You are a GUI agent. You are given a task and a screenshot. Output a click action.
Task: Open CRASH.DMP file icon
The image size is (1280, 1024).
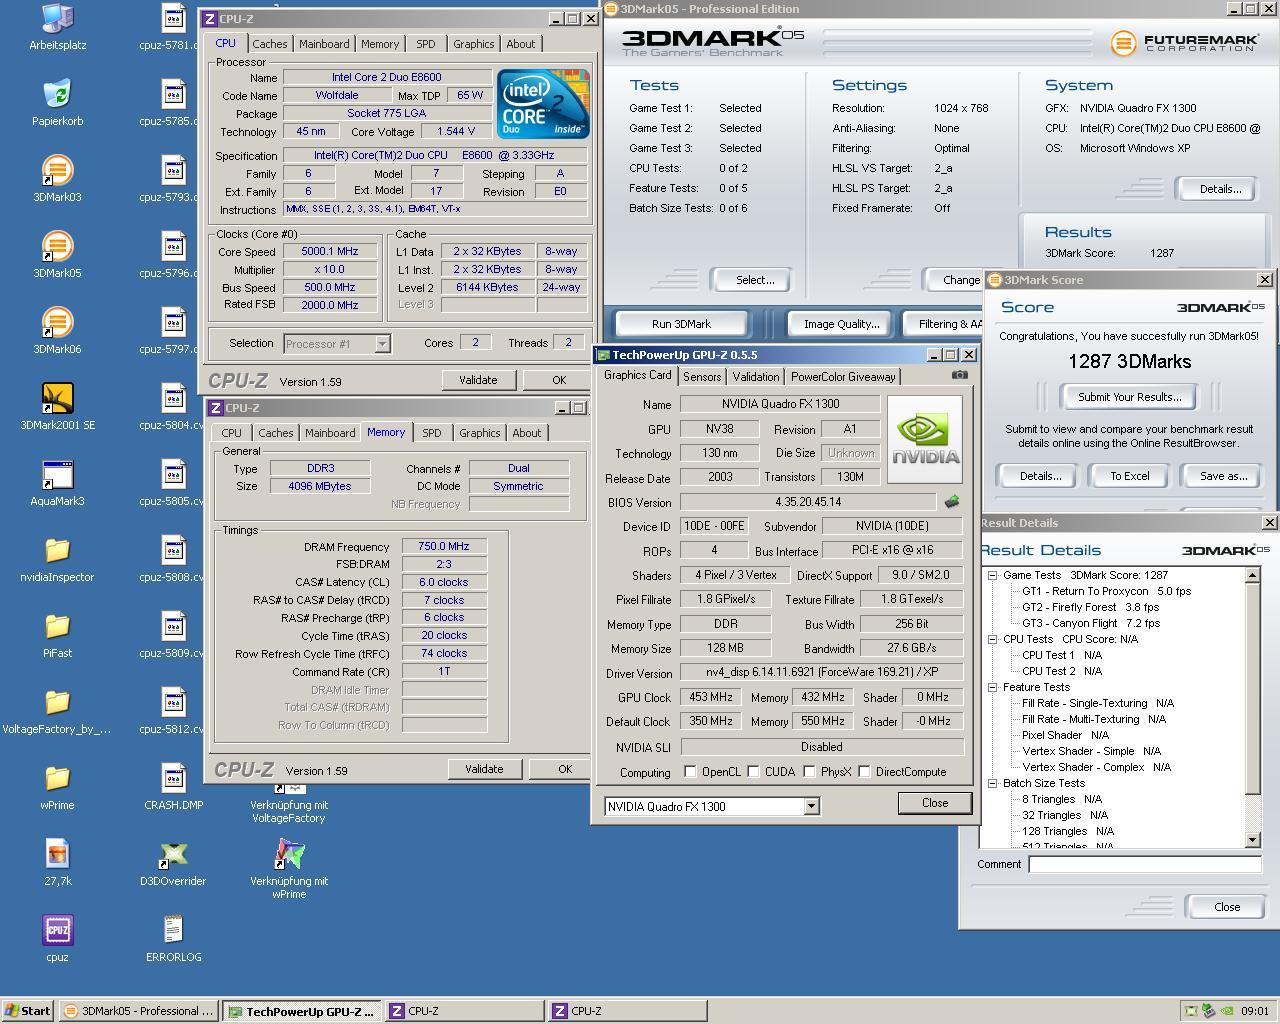coord(173,787)
